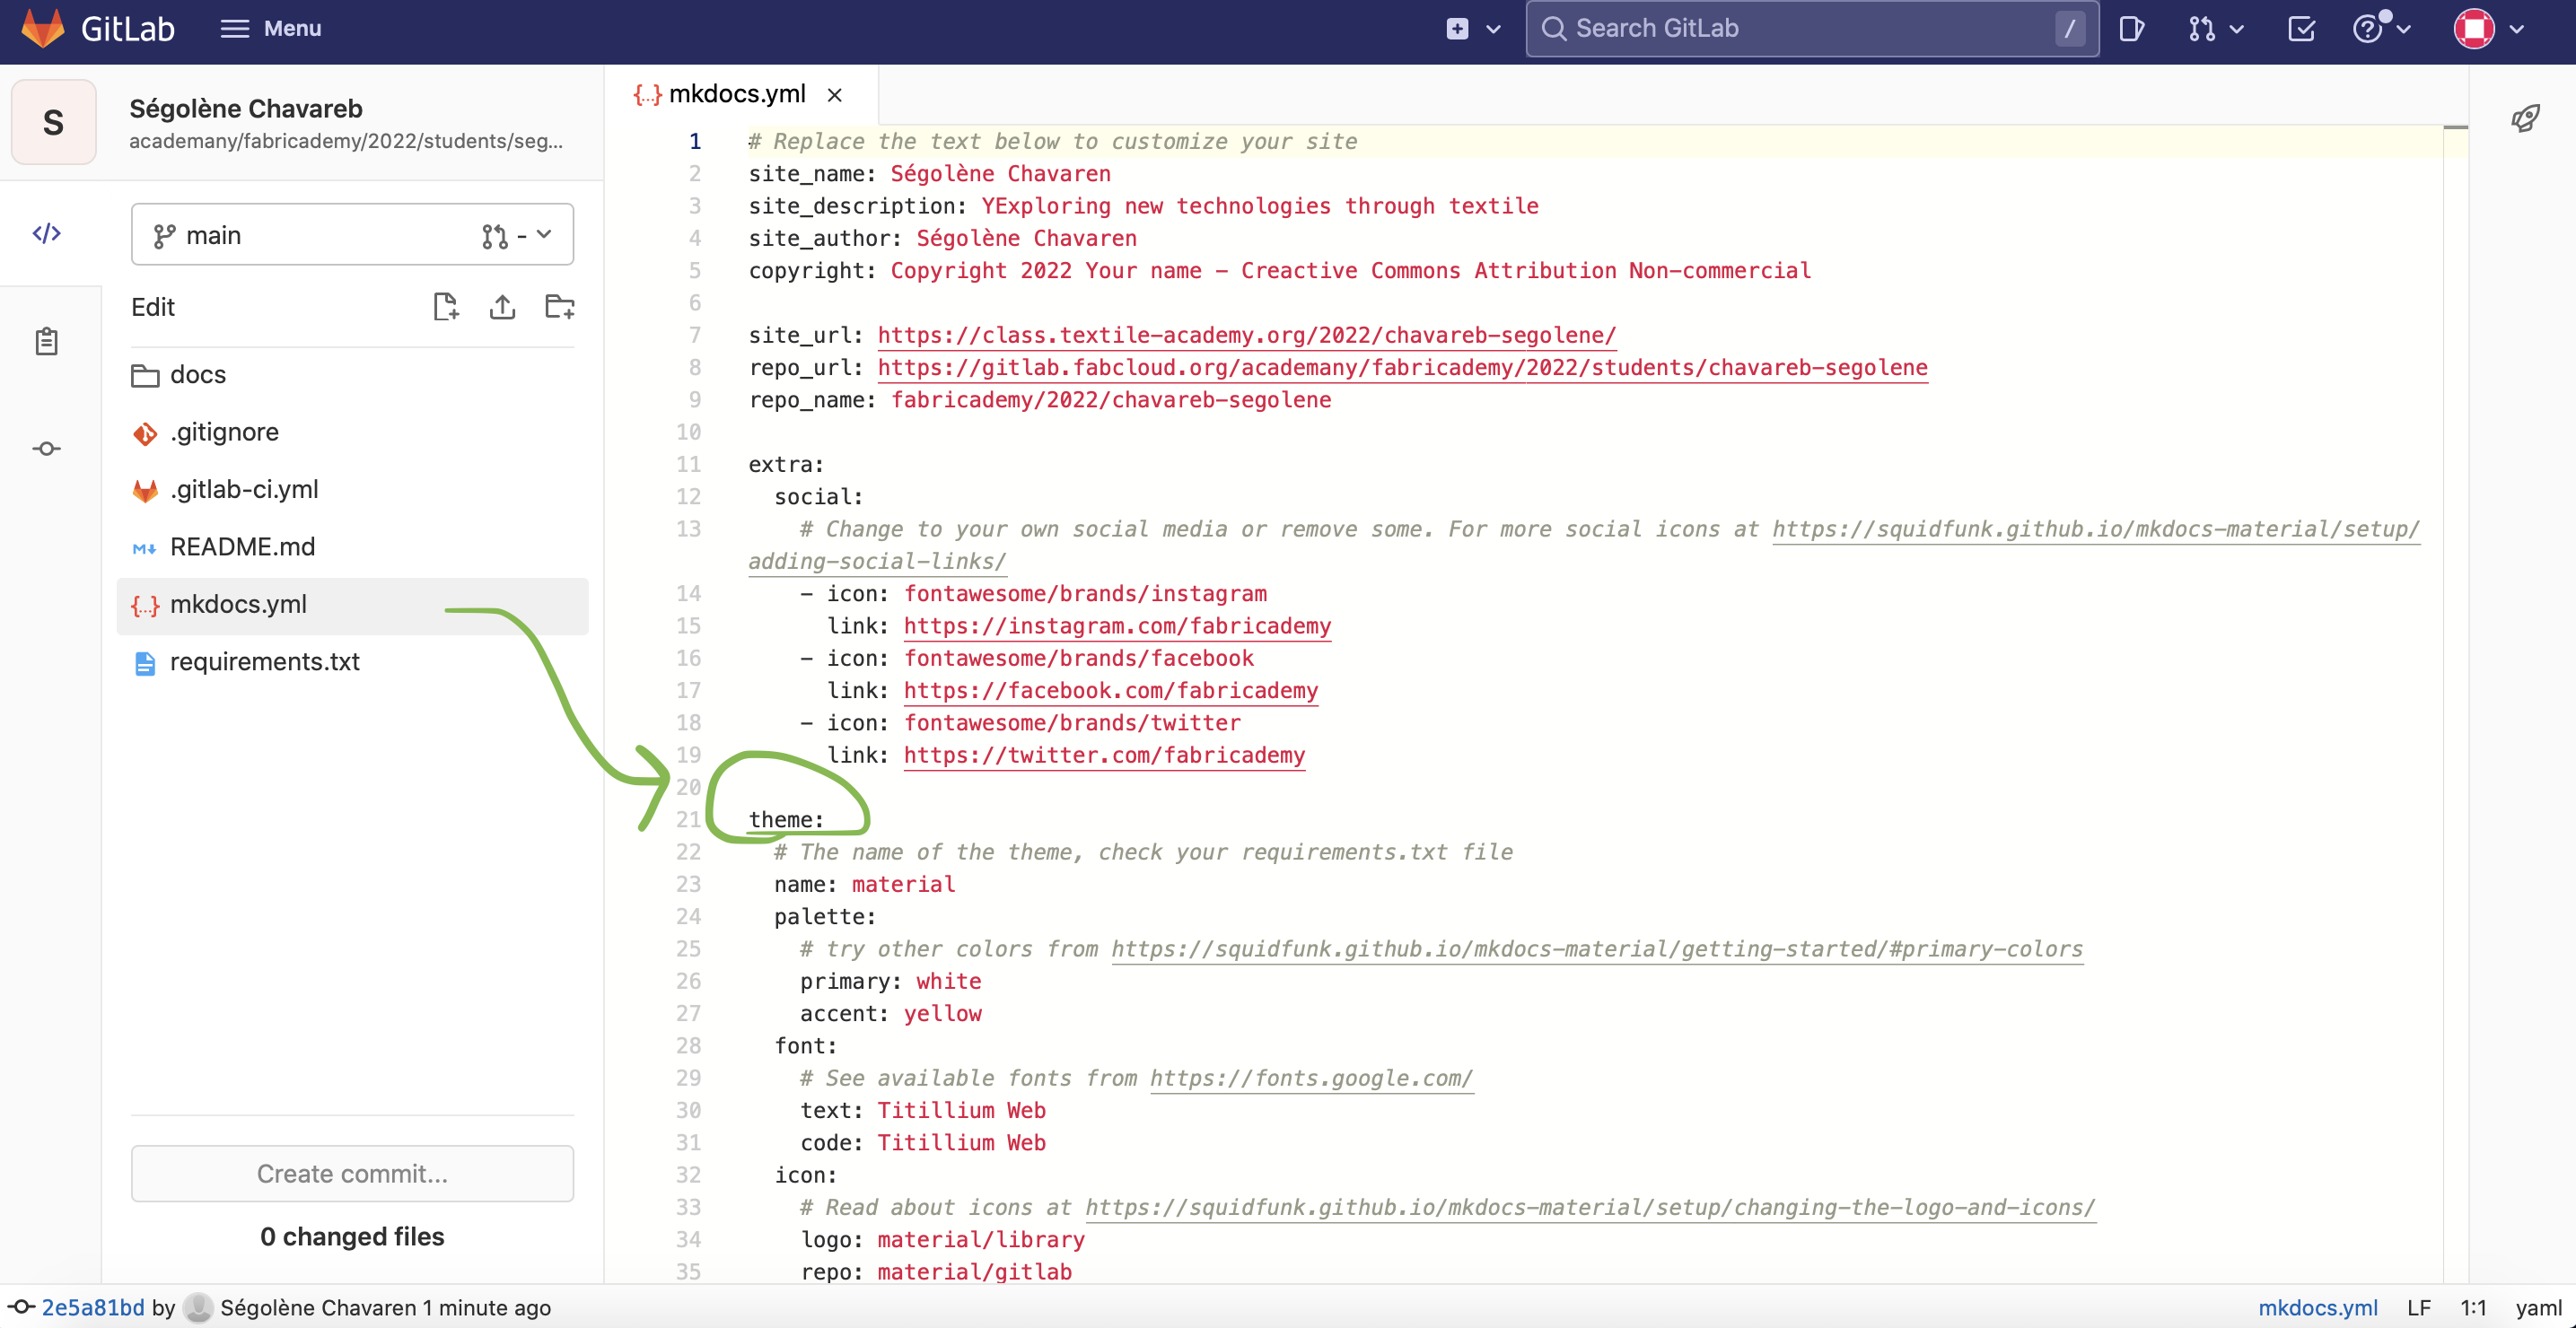Expand the create new dropdown arrow
2576x1328 pixels.
1493,29
